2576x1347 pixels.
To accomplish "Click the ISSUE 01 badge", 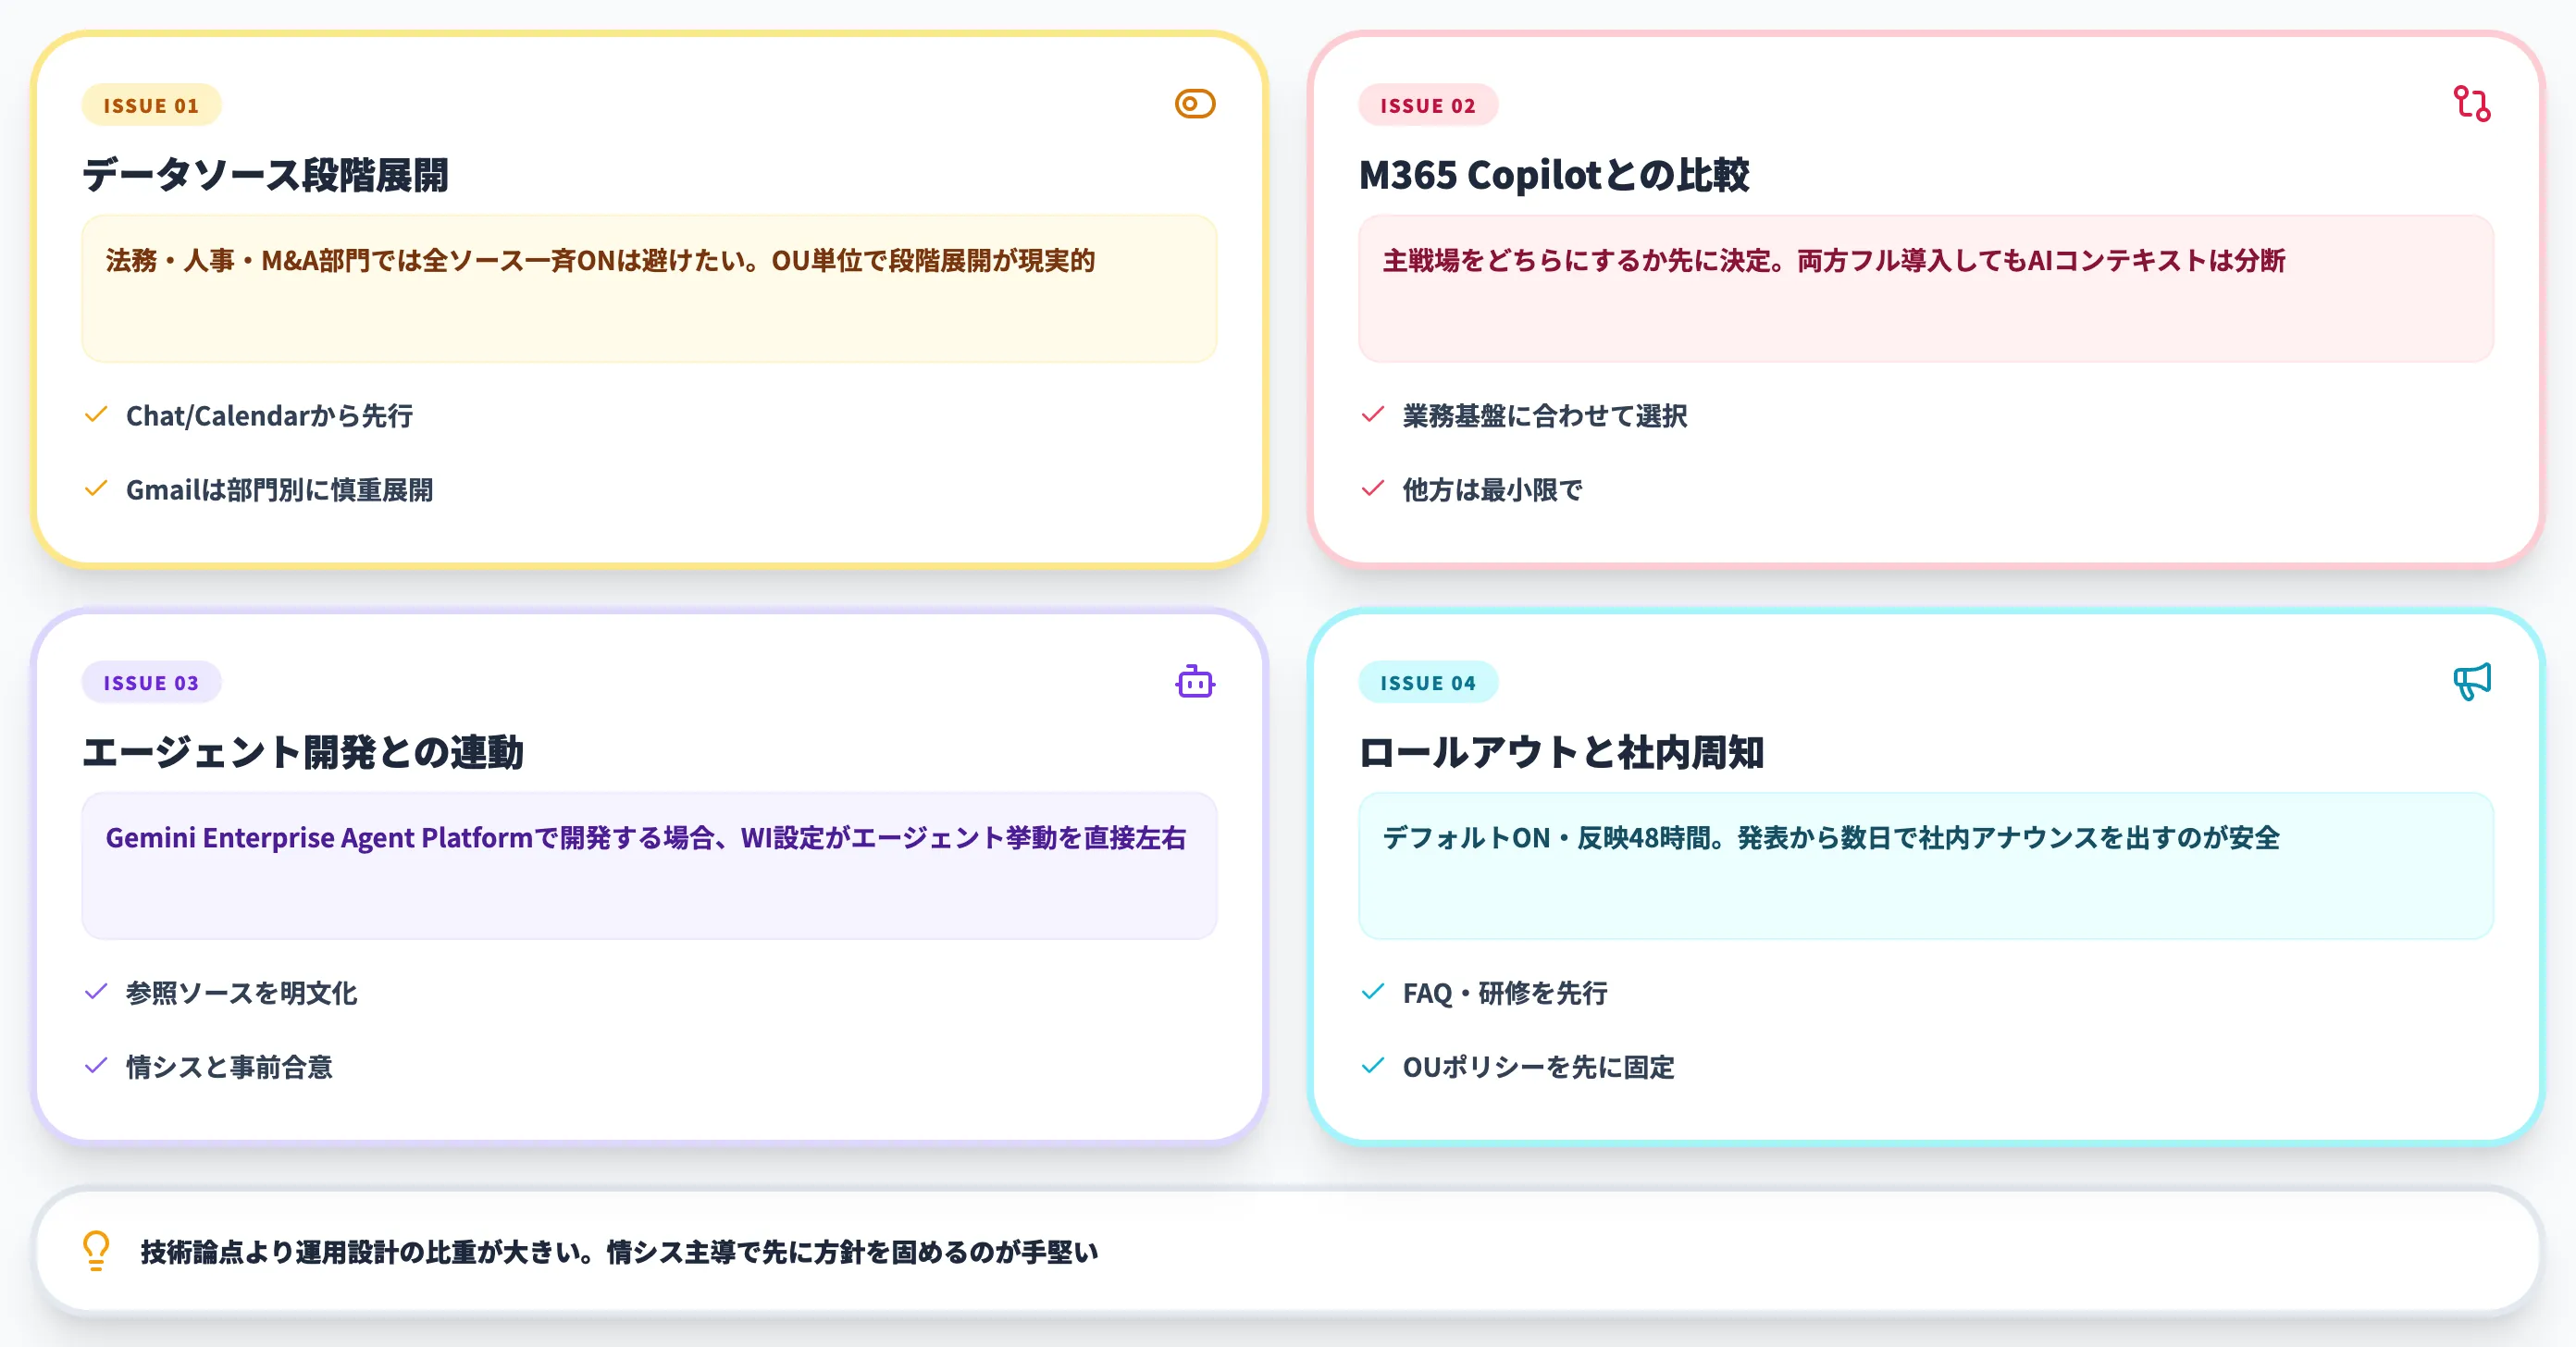I will 151,104.
